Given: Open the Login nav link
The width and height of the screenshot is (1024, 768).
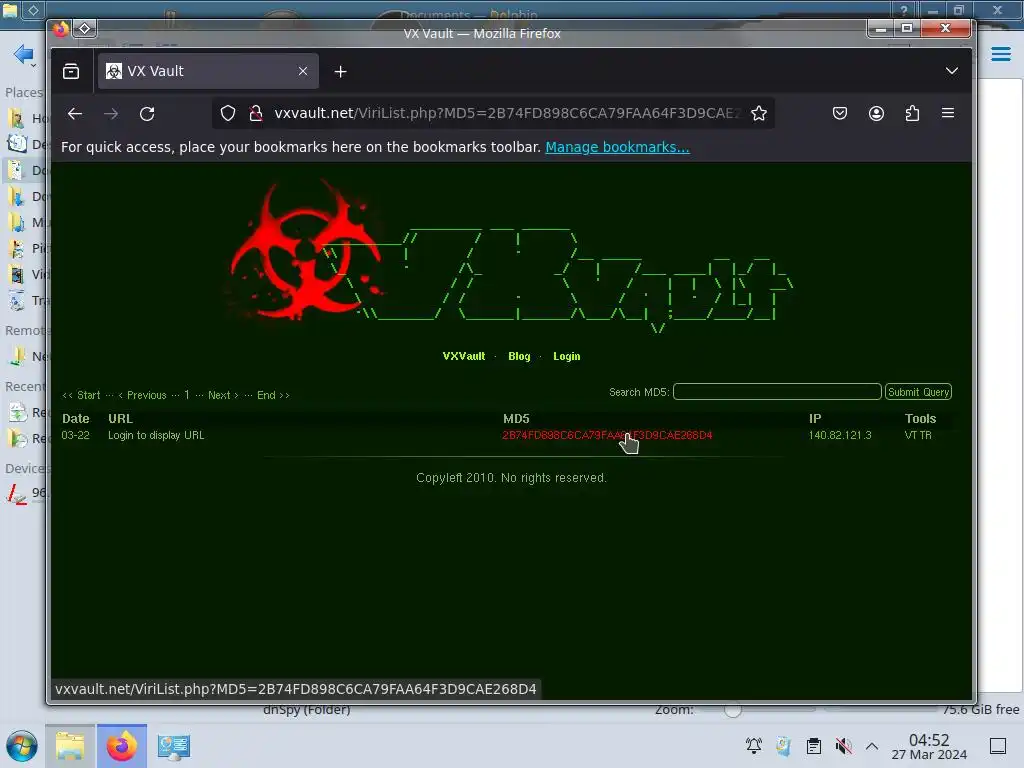Looking at the screenshot, I should [x=566, y=356].
